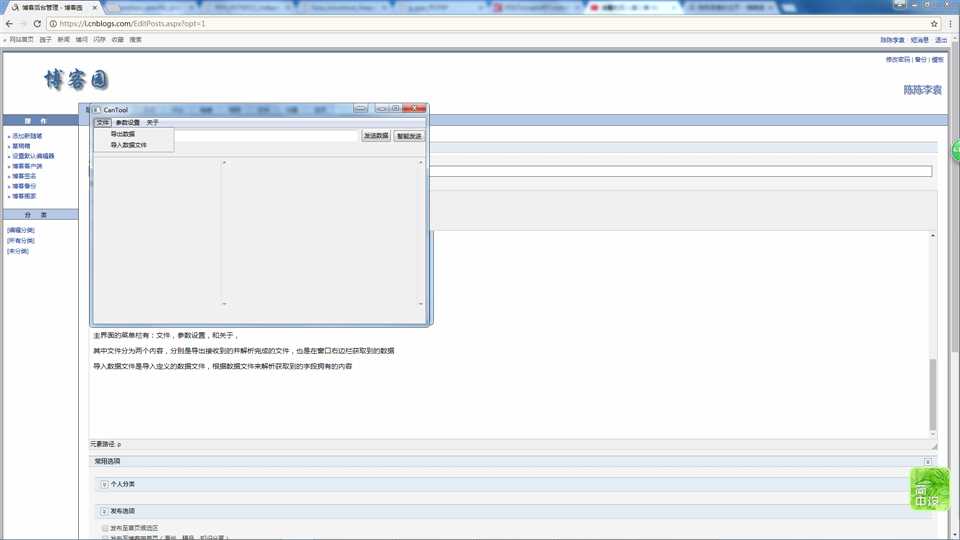
Task: Click the [所有分类] category link
Action: pyautogui.click(x=21, y=241)
